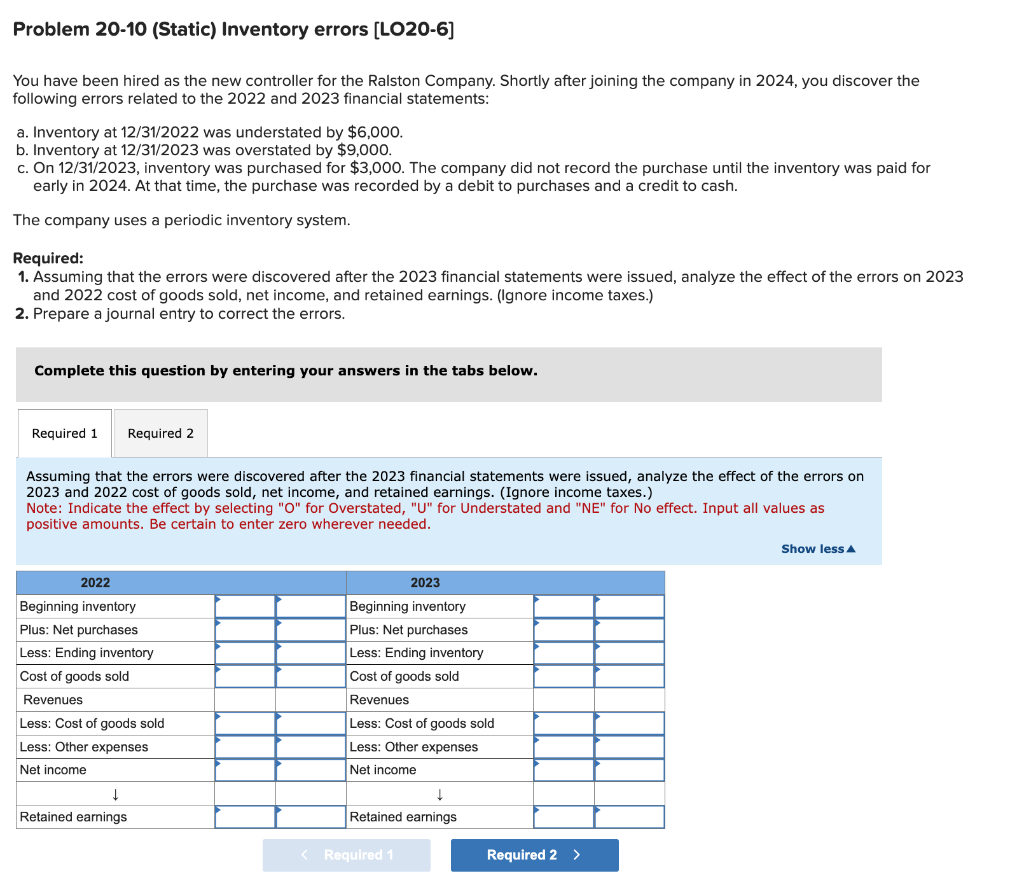Image resolution: width=1024 pixels, height=878 pixels.
Task: Open the 2022 Beginning inventory effect dropdown
Action: point(244,606)
